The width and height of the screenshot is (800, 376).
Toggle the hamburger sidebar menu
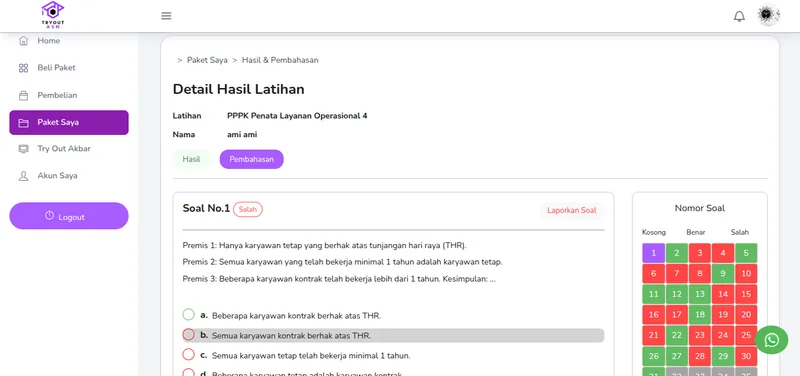(166, 16)
